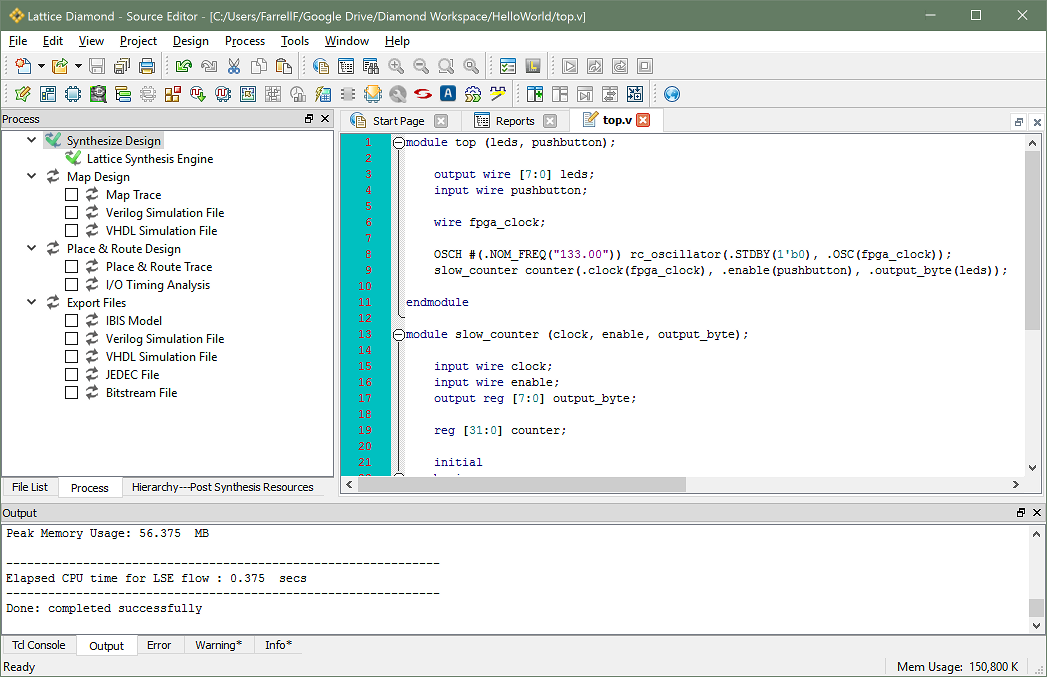This screenshot has width=1047, height=677.
Task: Enable the Map Trace checkbox
Action: pos(71,195)
